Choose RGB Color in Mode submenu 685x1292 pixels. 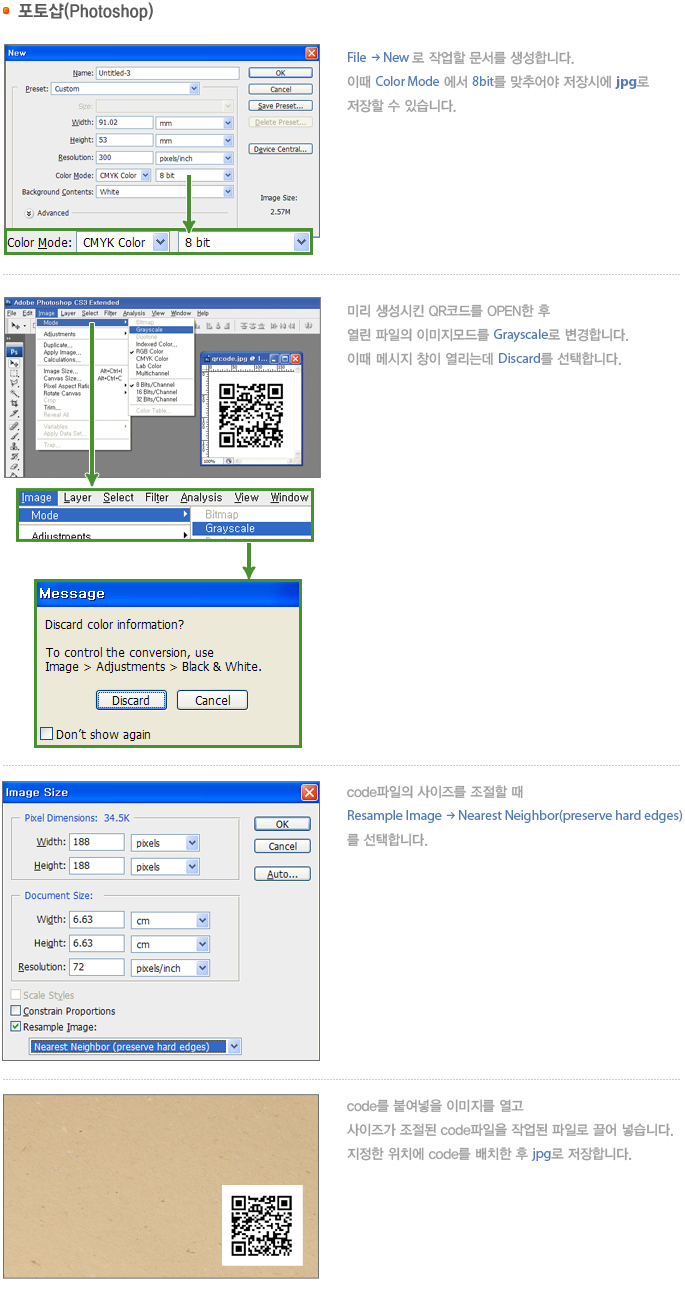coord(150,352)
